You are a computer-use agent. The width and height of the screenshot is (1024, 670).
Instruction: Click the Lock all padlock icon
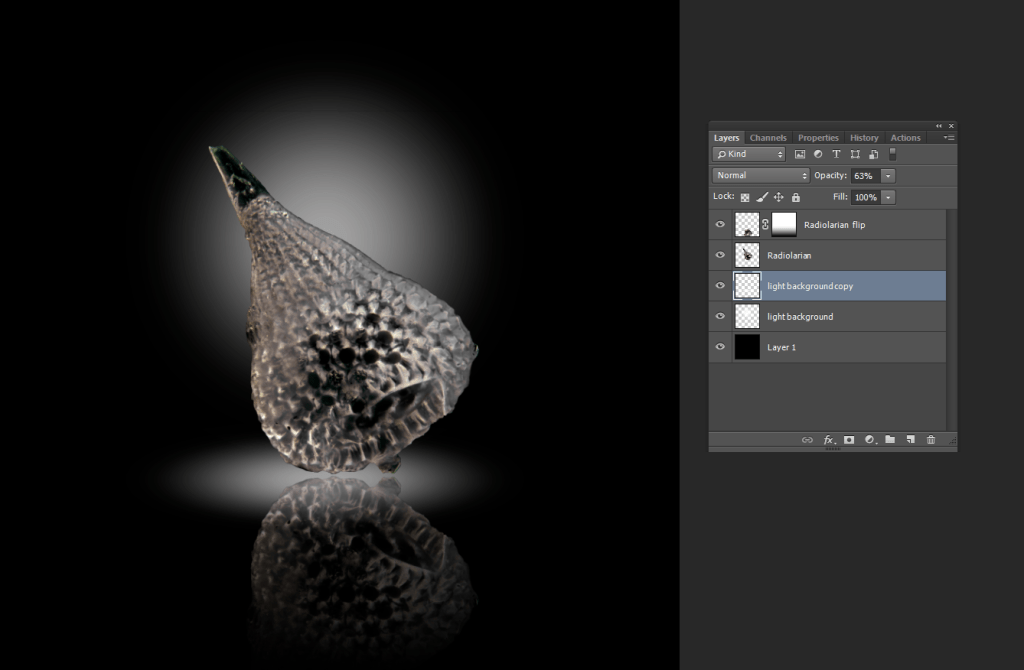coord(796,198)
